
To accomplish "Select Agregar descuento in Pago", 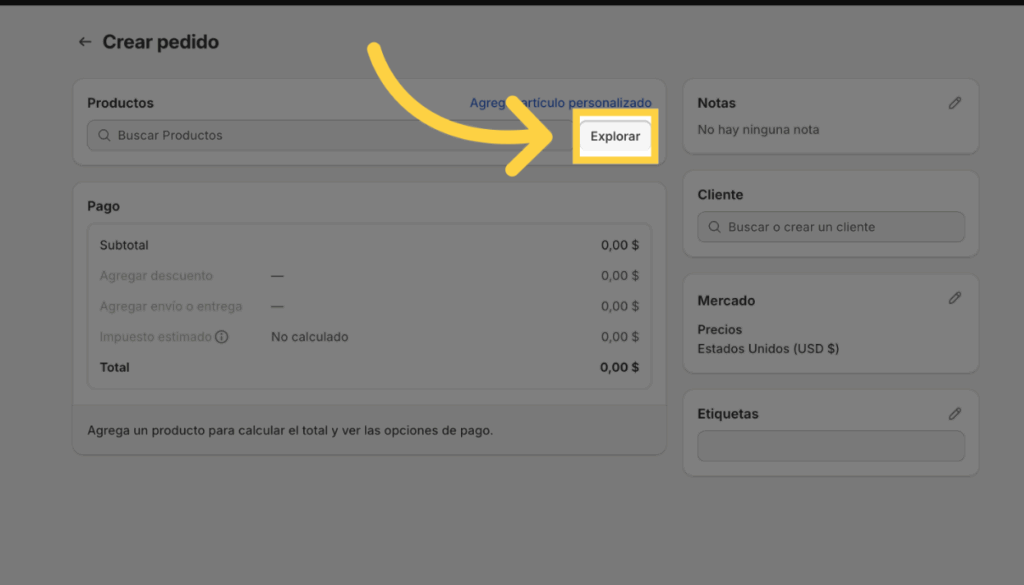I will (x=156, y=276).
